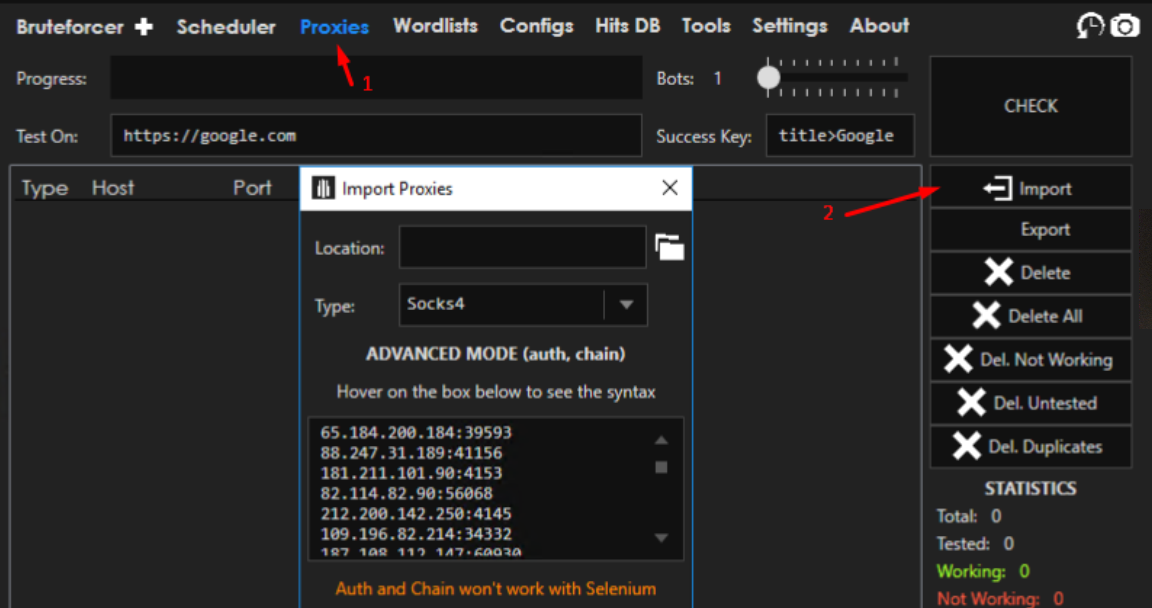Click the Import Proxies dialog logo icon
Screen dimensions: 1152x608
pos(323,188)
